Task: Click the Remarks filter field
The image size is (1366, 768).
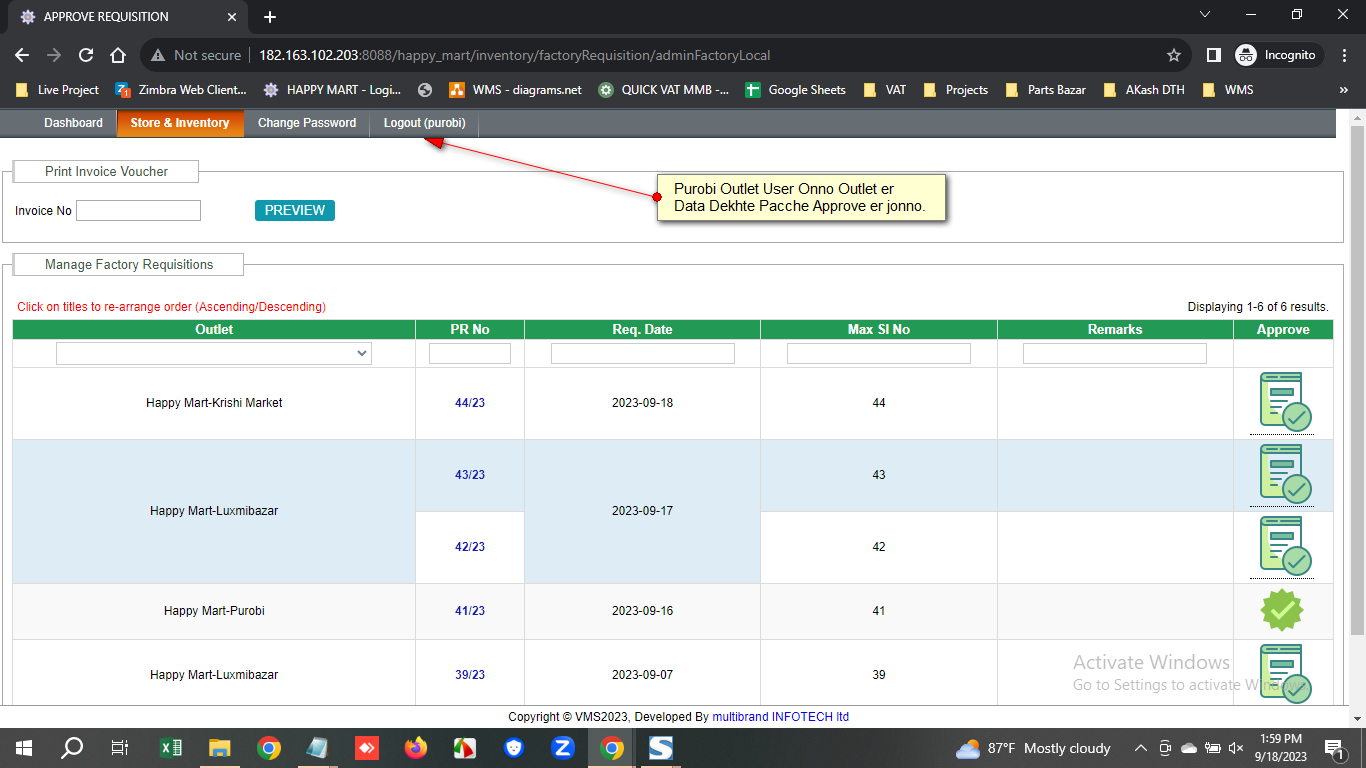Action: tap(1115, 353)
